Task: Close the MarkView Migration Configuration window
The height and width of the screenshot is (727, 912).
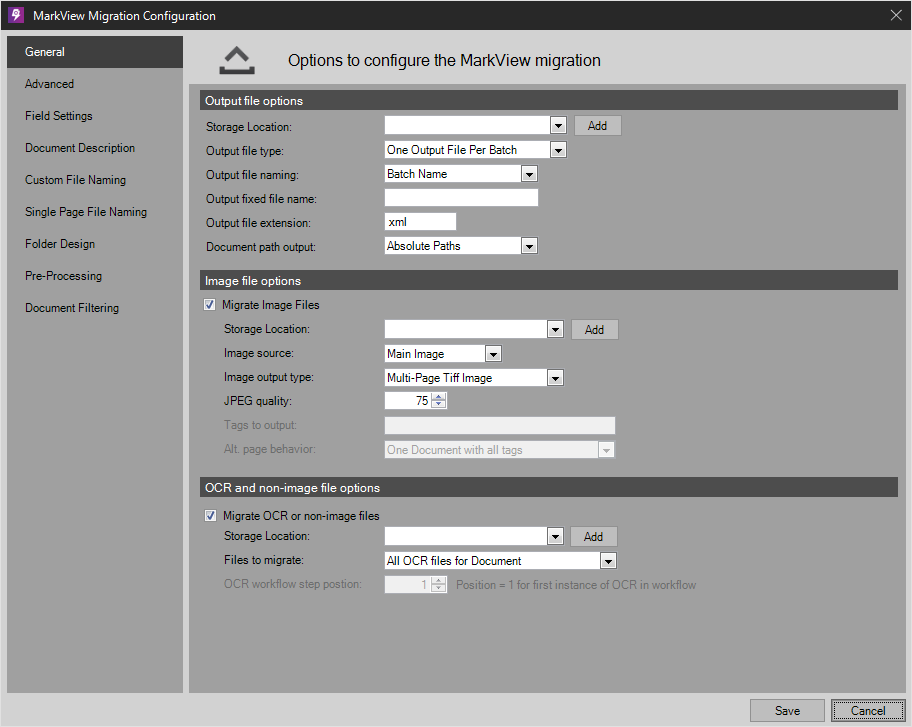Action: 896,15
